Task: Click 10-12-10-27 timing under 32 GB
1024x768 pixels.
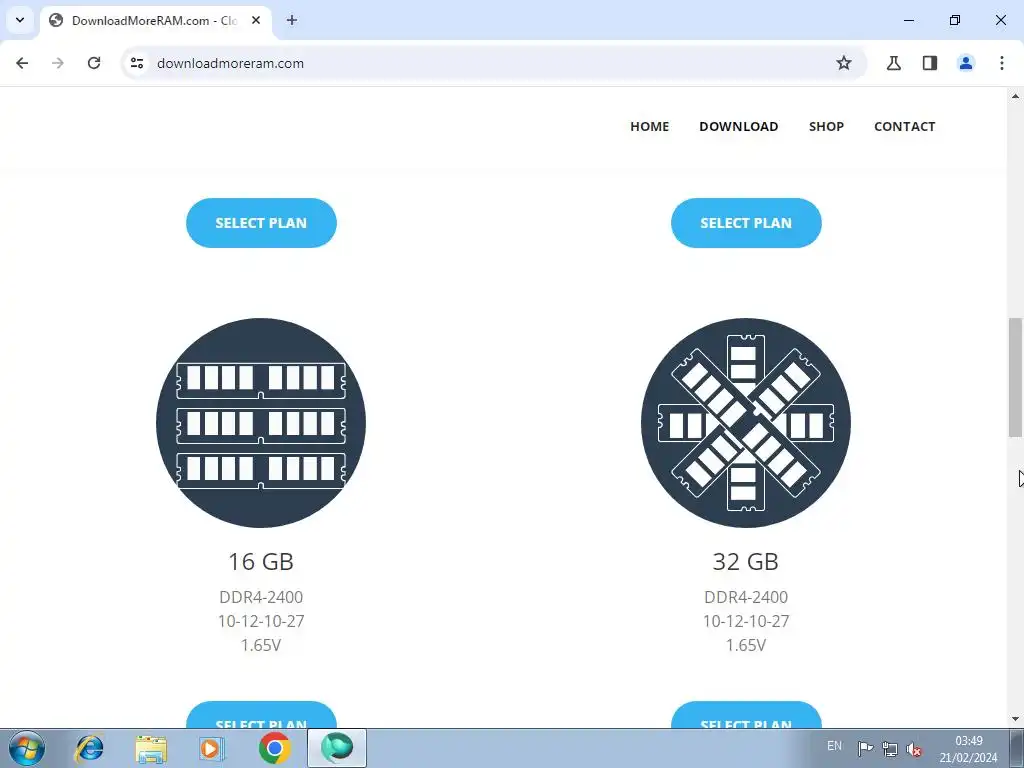Action: pyautogui.click(x=746, y=621)
